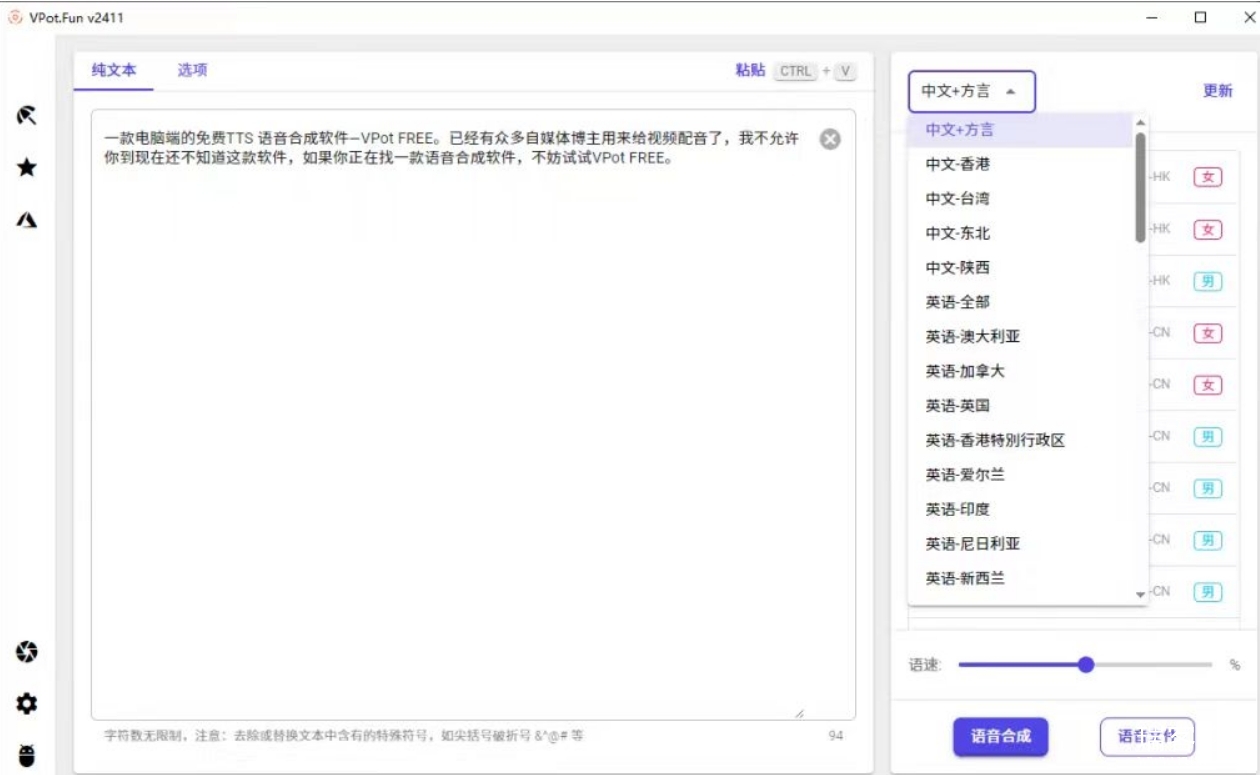Choose 英语-澳大利亚 in the language list
The width and height of the screenshot is (1260, 775).
point(1020,337)
